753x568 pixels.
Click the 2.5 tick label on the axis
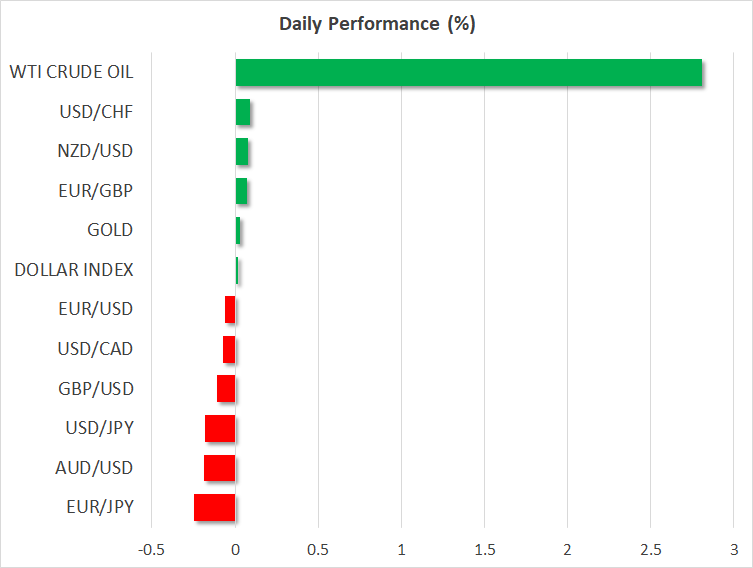pyautogui.click(x=650, y=549)
